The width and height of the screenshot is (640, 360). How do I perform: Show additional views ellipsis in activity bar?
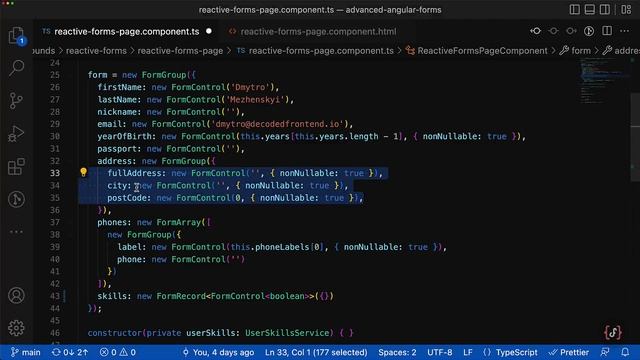pos(16,232)
